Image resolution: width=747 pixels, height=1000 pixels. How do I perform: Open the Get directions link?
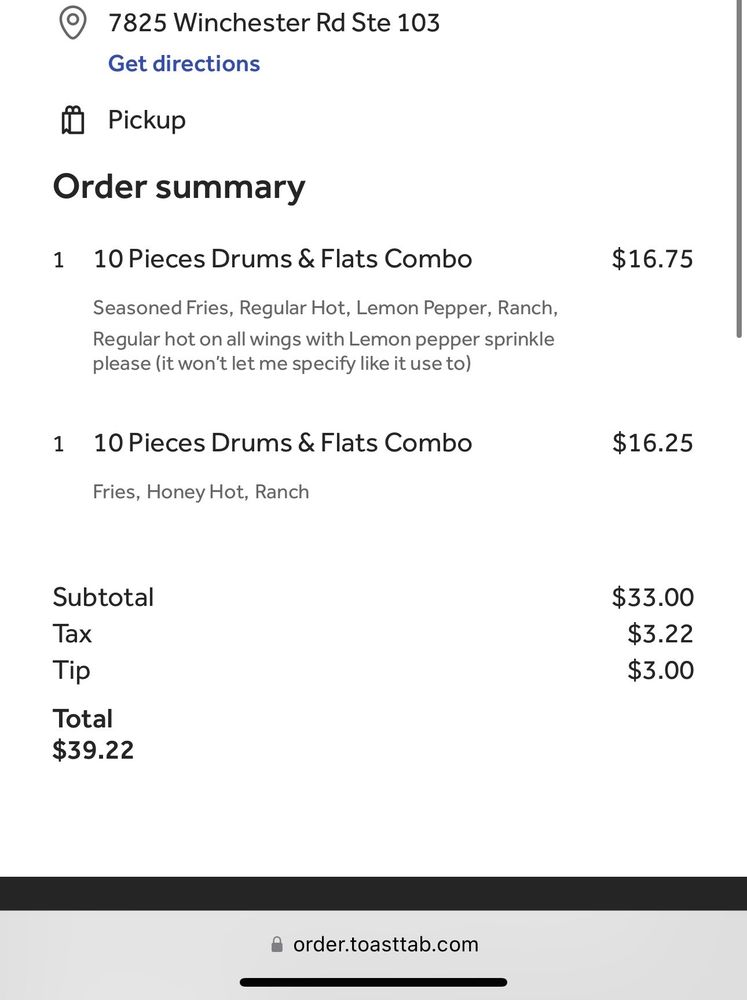point(184,63)
